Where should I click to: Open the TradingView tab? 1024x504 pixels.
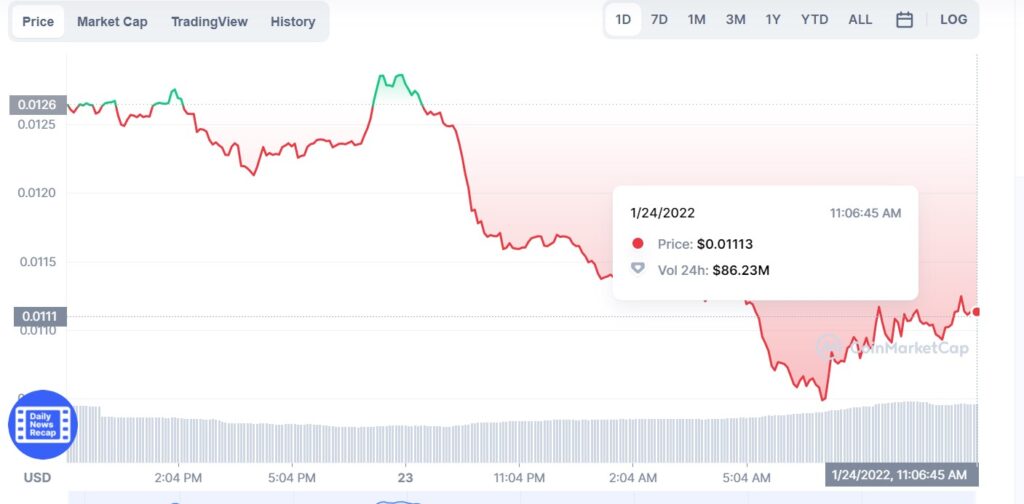(x=210, y=22)
